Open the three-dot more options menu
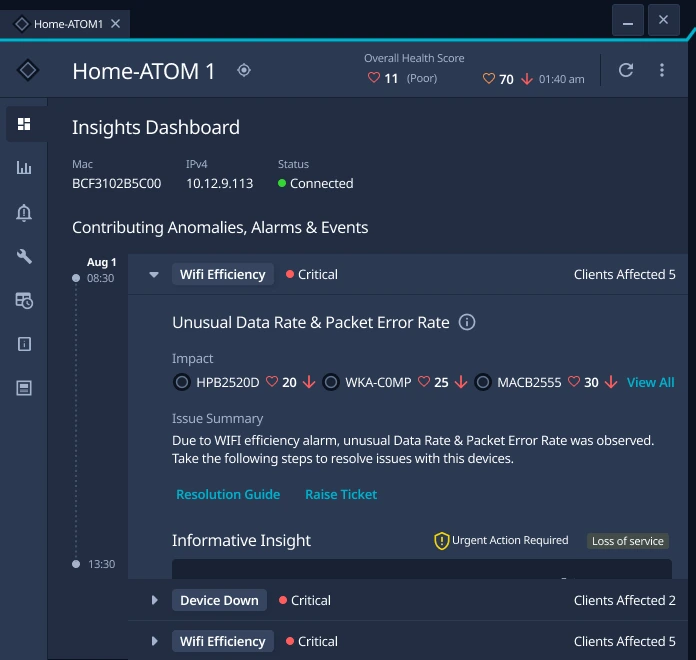Viewport: 696px width, 660px height. tap(662, 70)
